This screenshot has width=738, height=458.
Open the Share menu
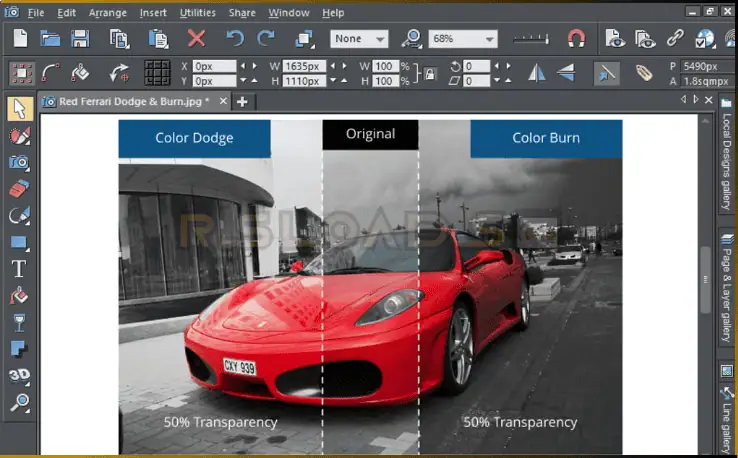pyautogui.click(x=242, y=13)
